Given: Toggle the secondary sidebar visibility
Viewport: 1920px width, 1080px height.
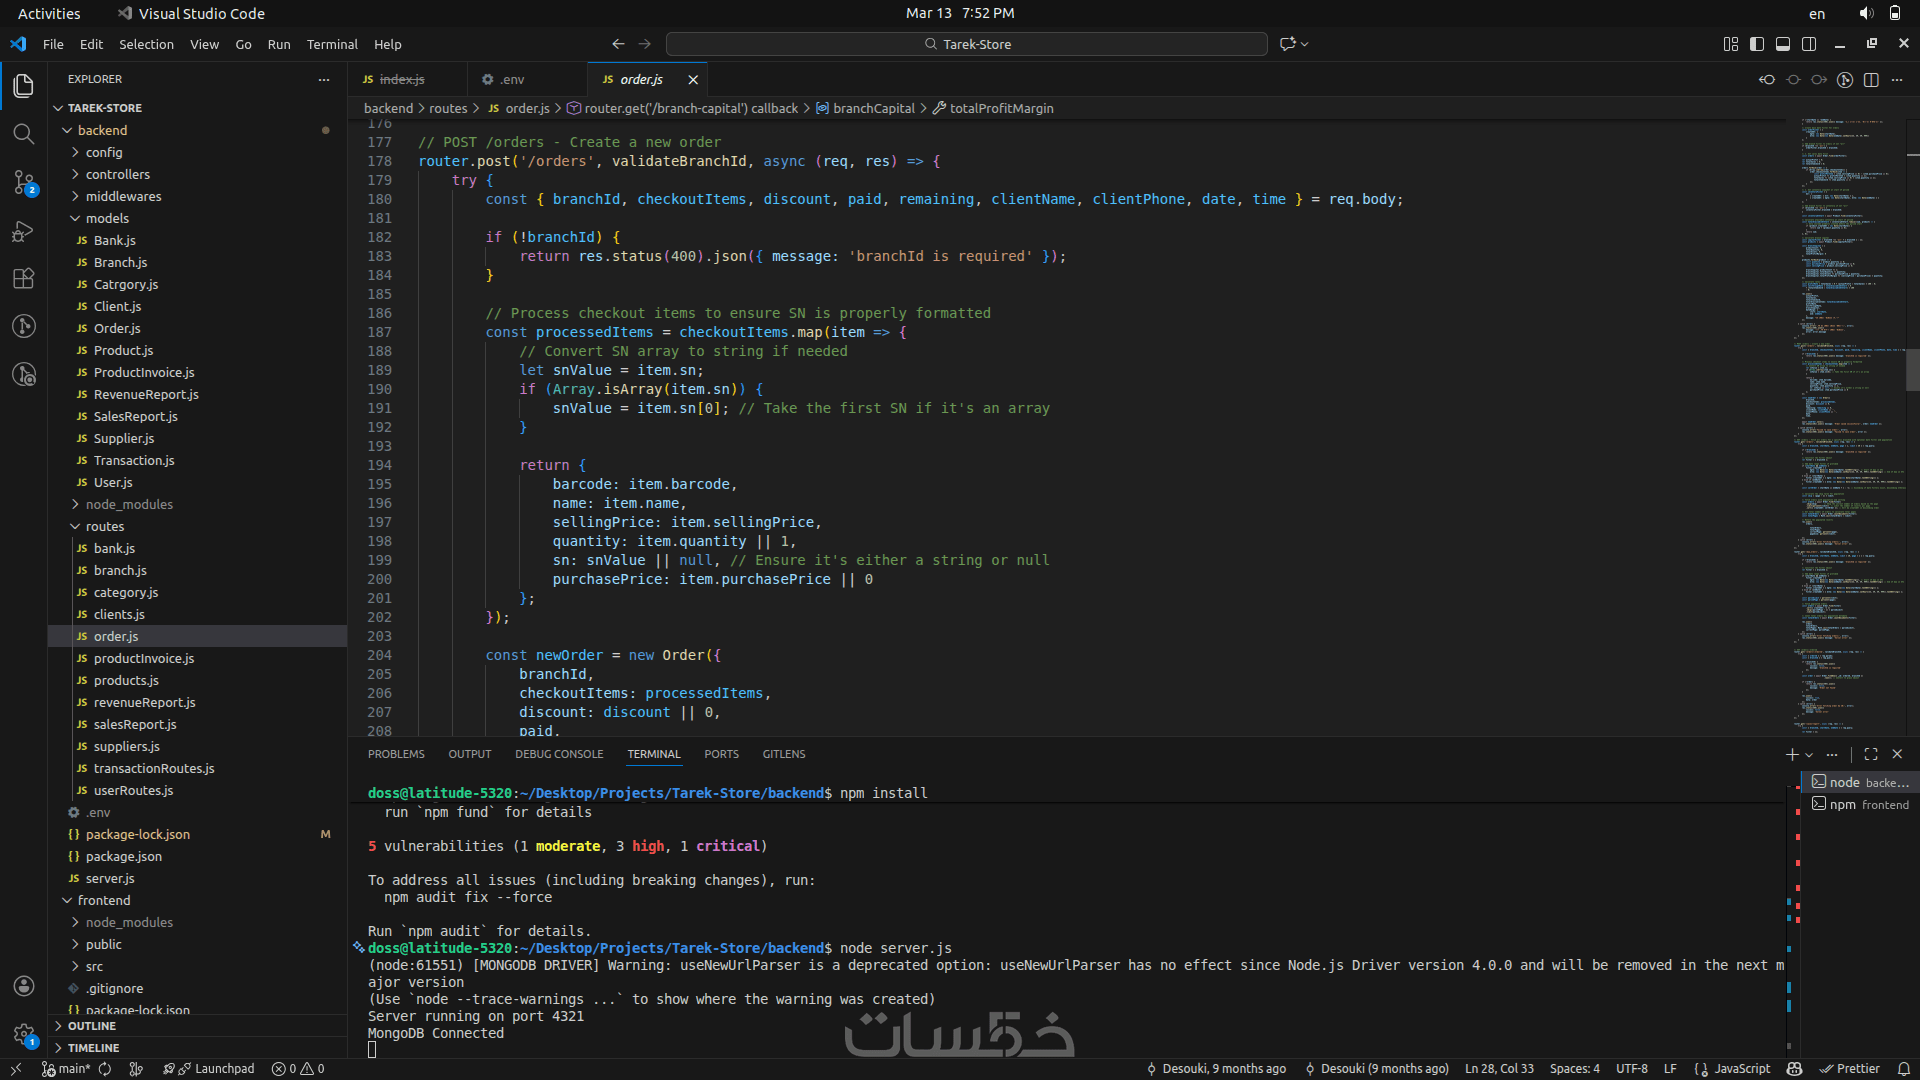Looking at the screenshot, I should [1809, 44].
